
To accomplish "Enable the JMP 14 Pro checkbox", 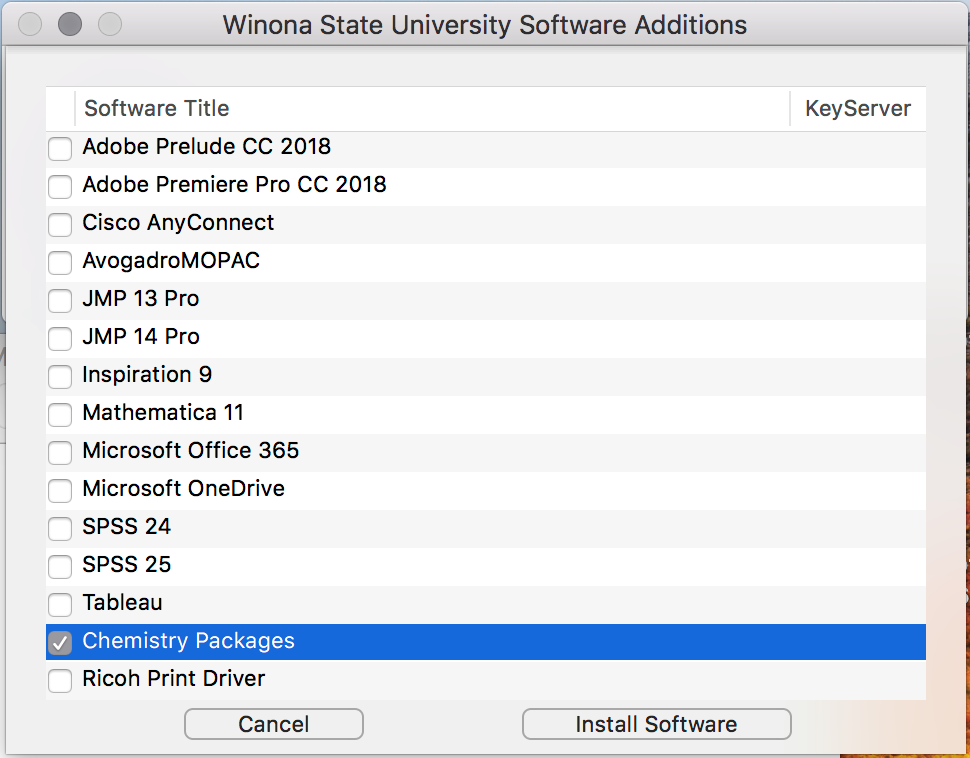I will click(x=61, y=339).
